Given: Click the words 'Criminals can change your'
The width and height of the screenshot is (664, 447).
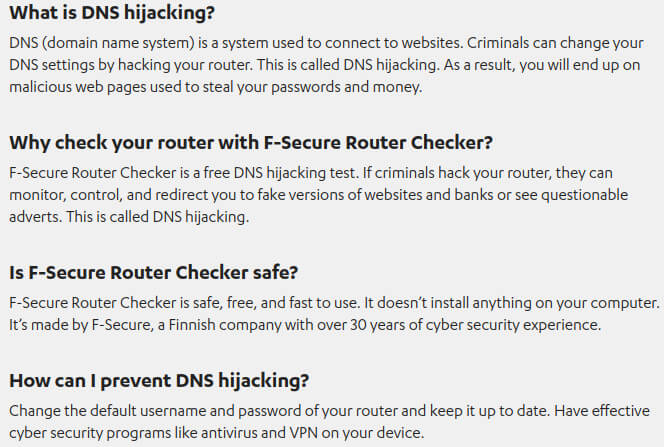Looking at the screenshot, I should coord(555,43).
